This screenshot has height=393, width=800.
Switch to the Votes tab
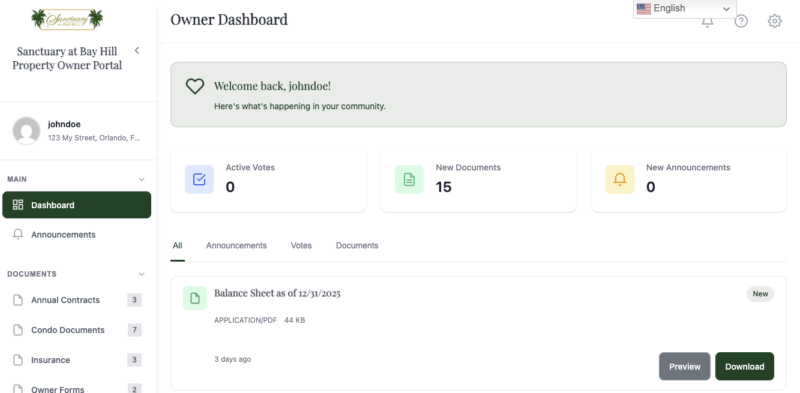[301, 245]
